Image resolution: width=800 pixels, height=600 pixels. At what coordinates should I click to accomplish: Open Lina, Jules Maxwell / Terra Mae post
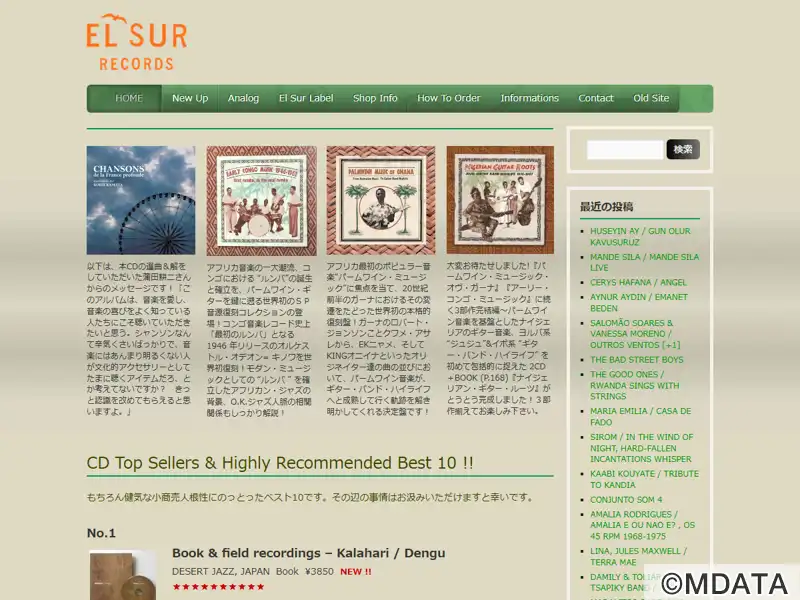click(638, 557)
